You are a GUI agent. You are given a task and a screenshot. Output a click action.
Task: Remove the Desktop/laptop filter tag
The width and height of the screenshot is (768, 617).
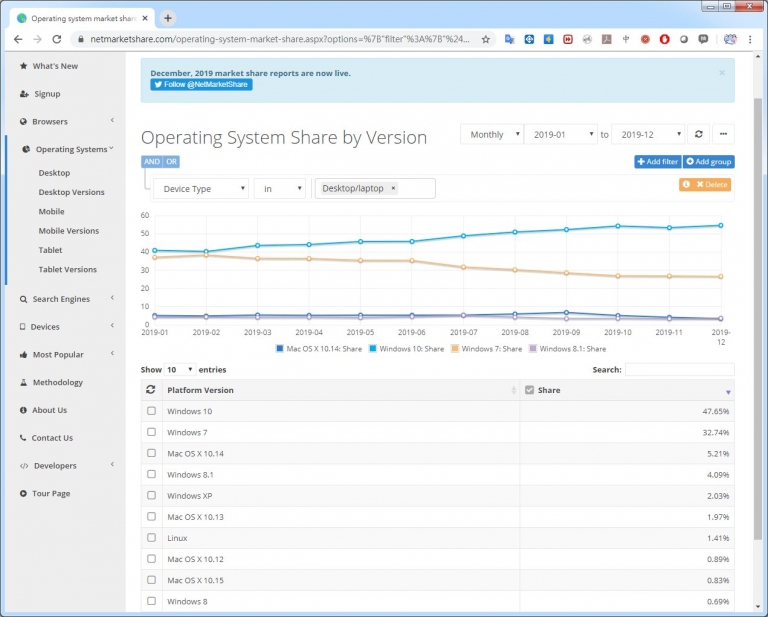click(393, 188)
